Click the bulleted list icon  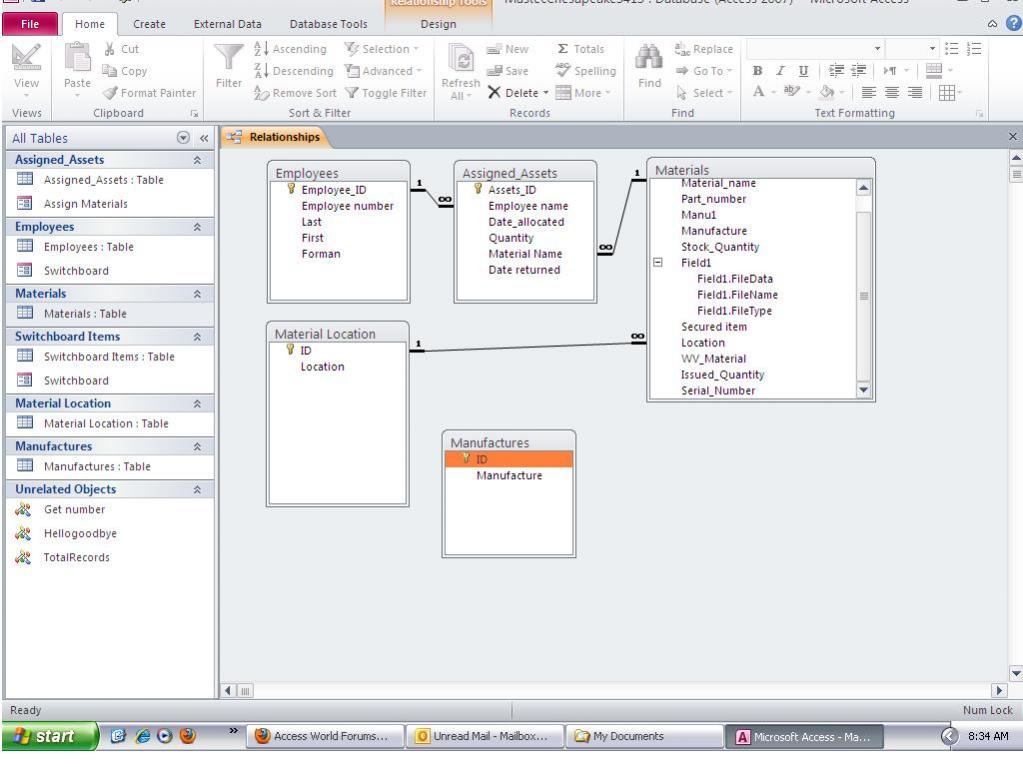[x=952, y=49]
